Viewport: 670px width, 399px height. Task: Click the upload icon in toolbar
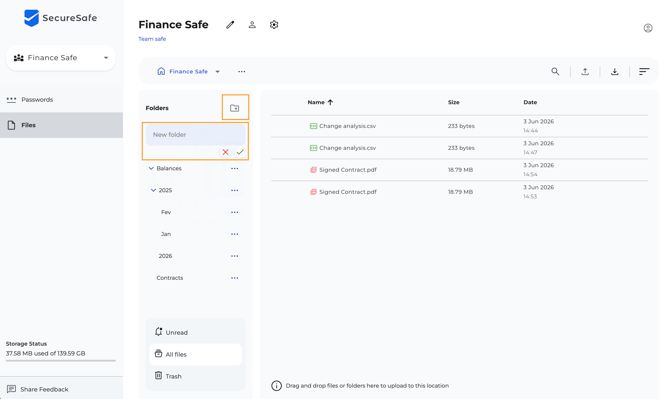tap(585, 71)
